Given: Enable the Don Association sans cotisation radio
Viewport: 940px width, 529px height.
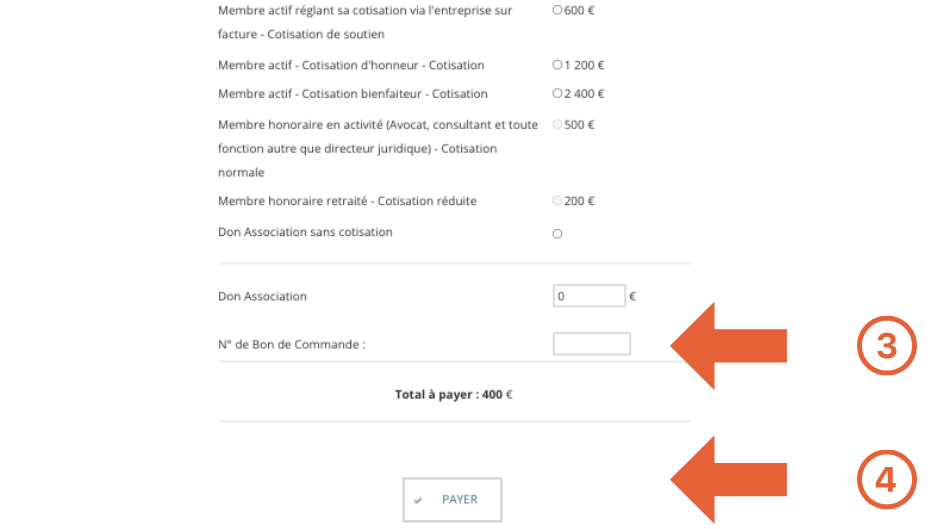Looking at the screenshot, I should click(557, 234).
